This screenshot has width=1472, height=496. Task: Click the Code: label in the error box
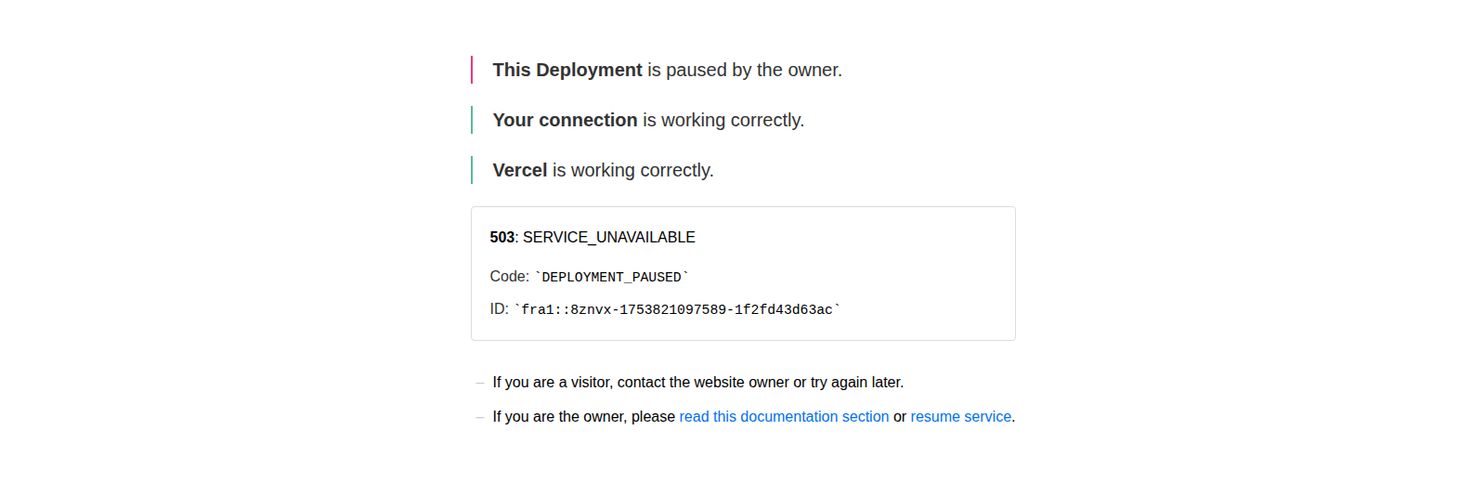point(510,277)
